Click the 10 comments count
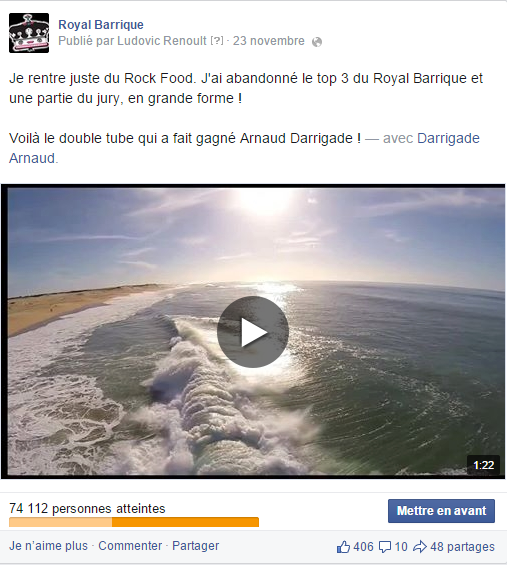507x565 pixels. pos(401,547)
